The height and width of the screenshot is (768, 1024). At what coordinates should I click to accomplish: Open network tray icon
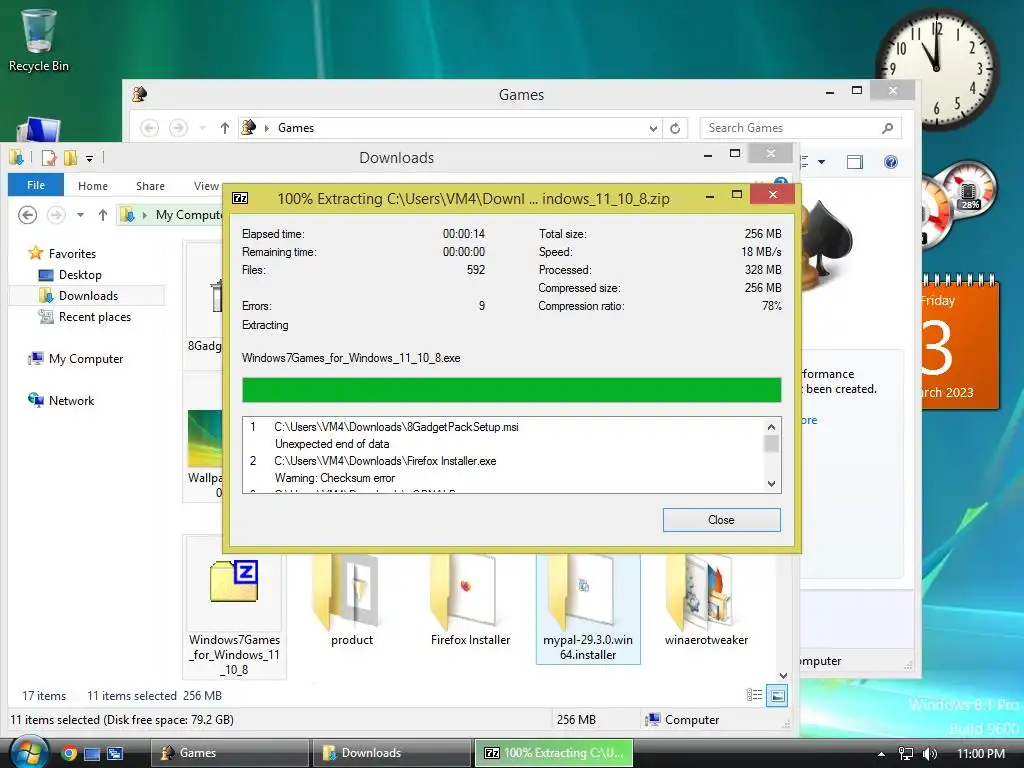click(906, 754)
